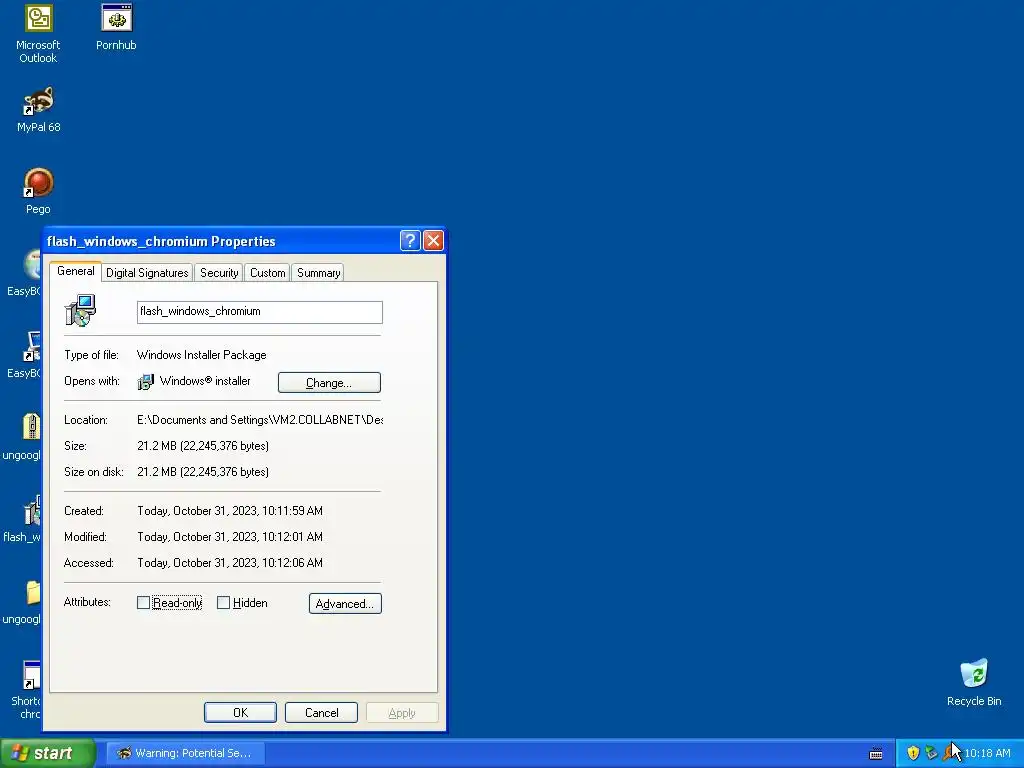Click the Size value 21.2 MB
This screenshot has width=1024, height=768.
(203, 446)
